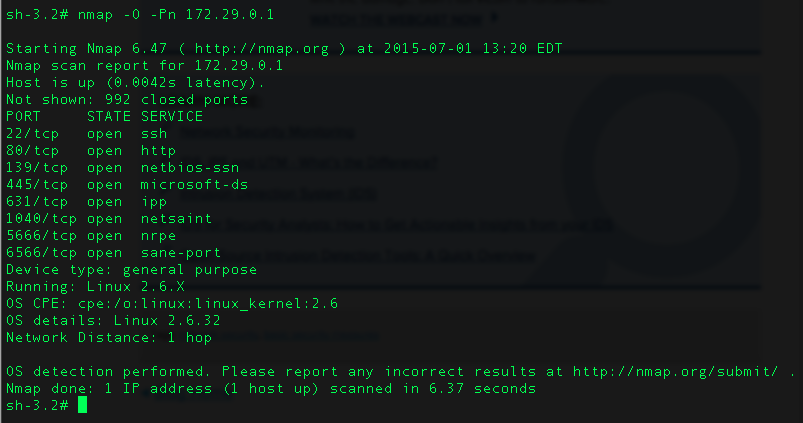Select the 631/tcp ipp line
Viewport: 803px width, 423px height.
click(87, 202)
